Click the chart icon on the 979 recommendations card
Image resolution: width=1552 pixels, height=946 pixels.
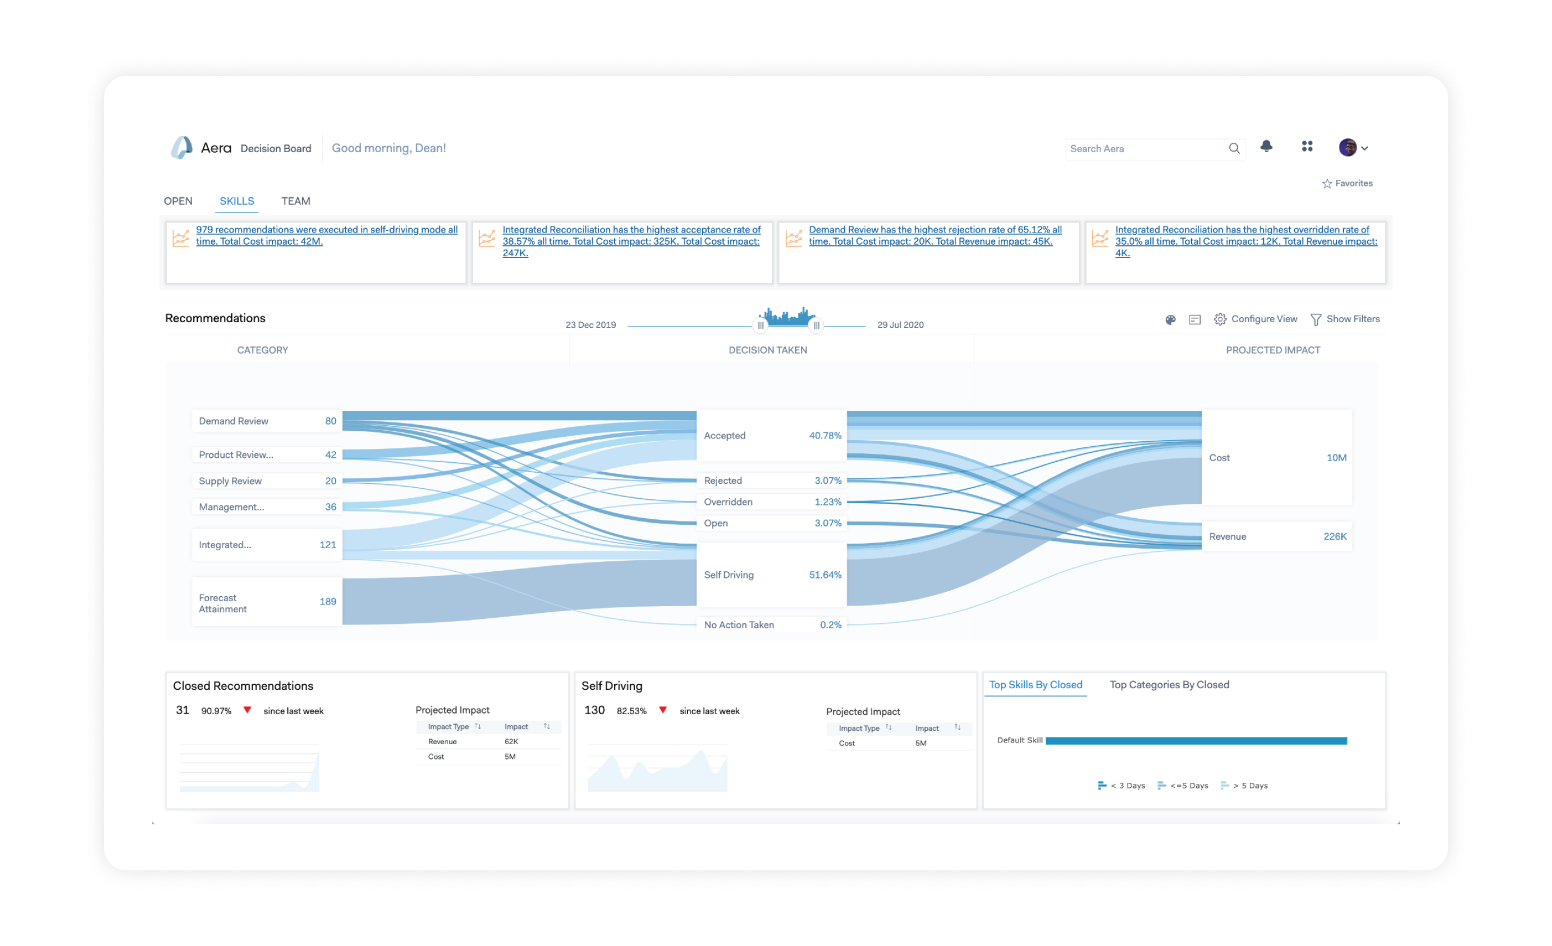(181, 238)
